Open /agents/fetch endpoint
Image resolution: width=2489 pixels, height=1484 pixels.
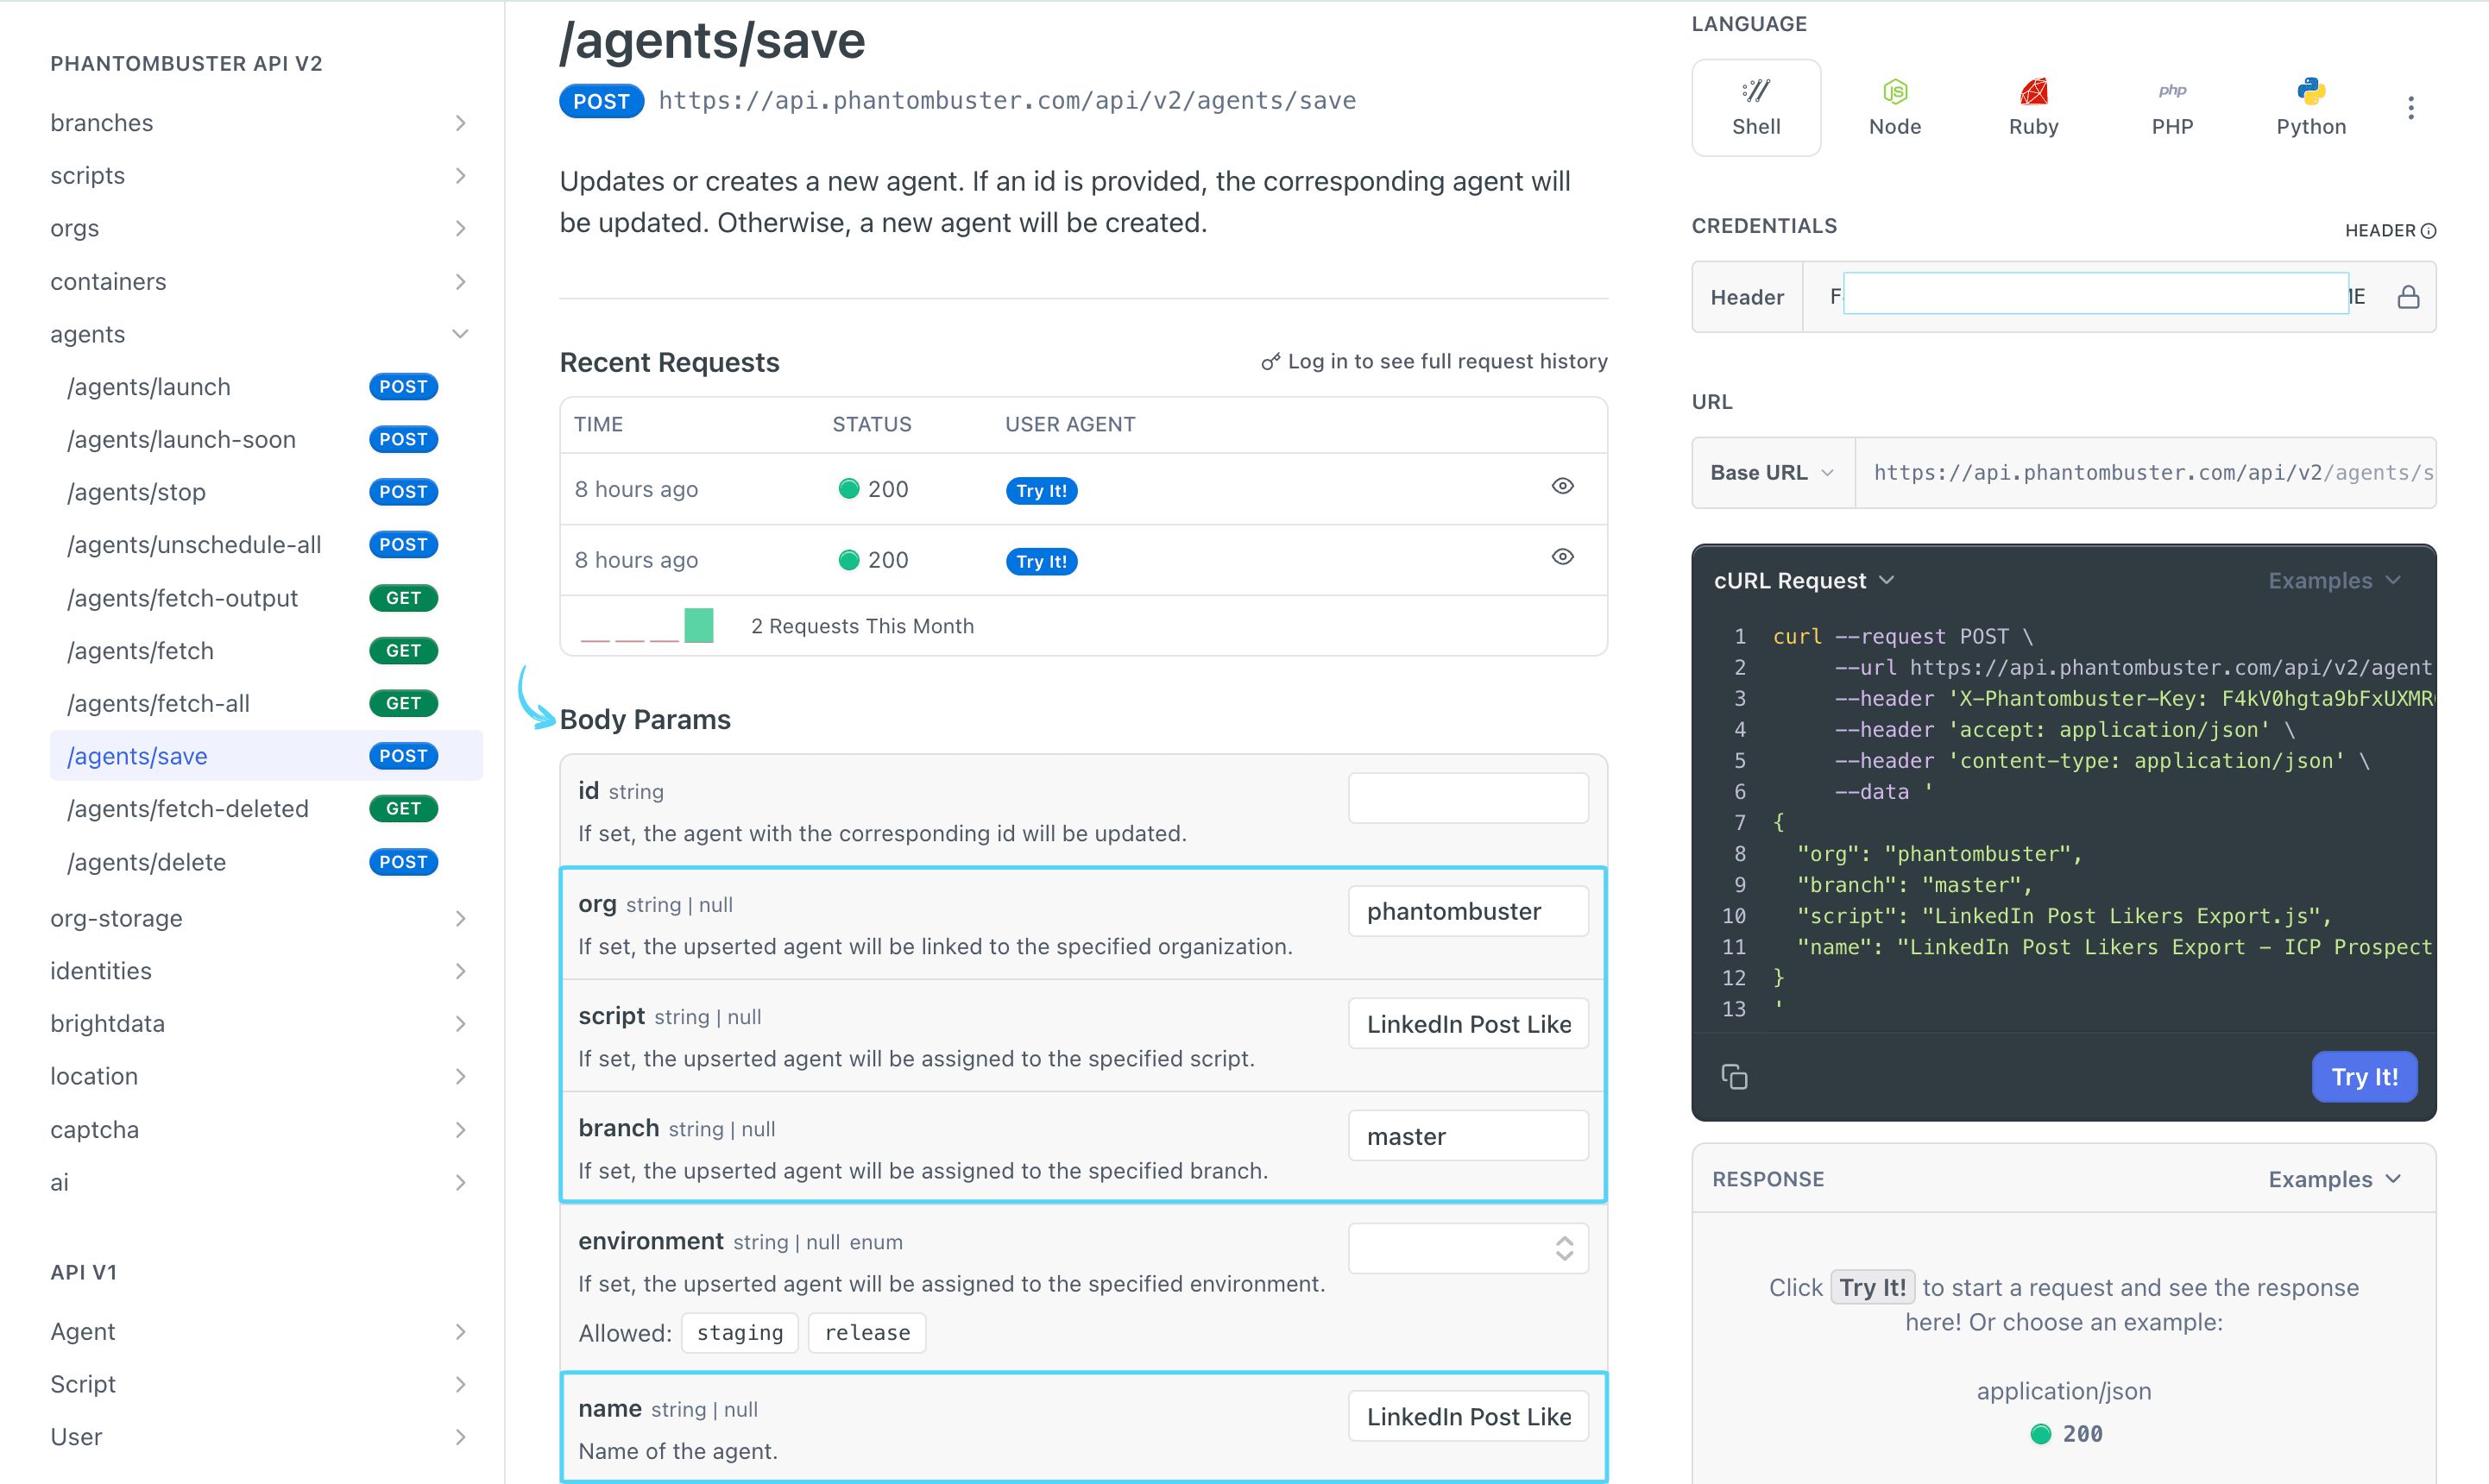coord(266,651)
